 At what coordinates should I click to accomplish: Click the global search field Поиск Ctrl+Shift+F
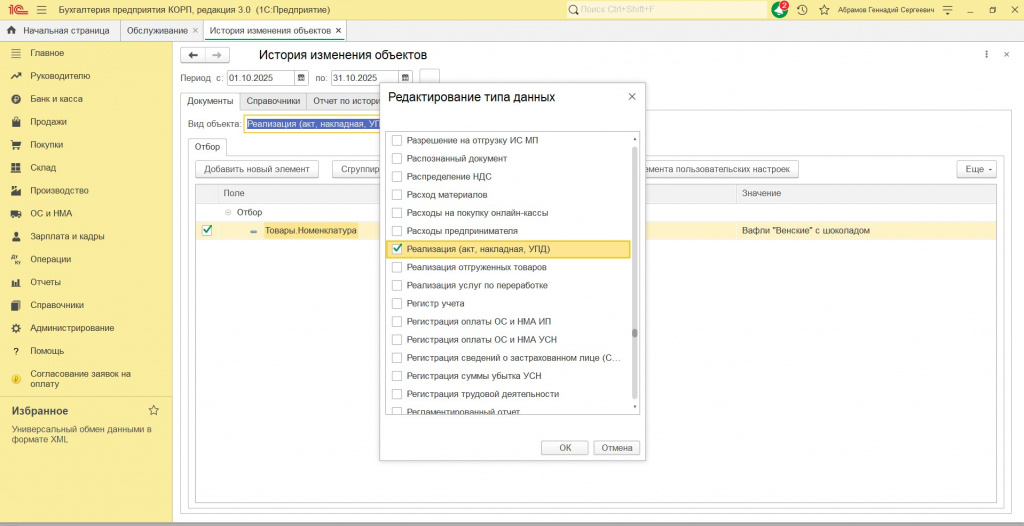coord(666,10)
